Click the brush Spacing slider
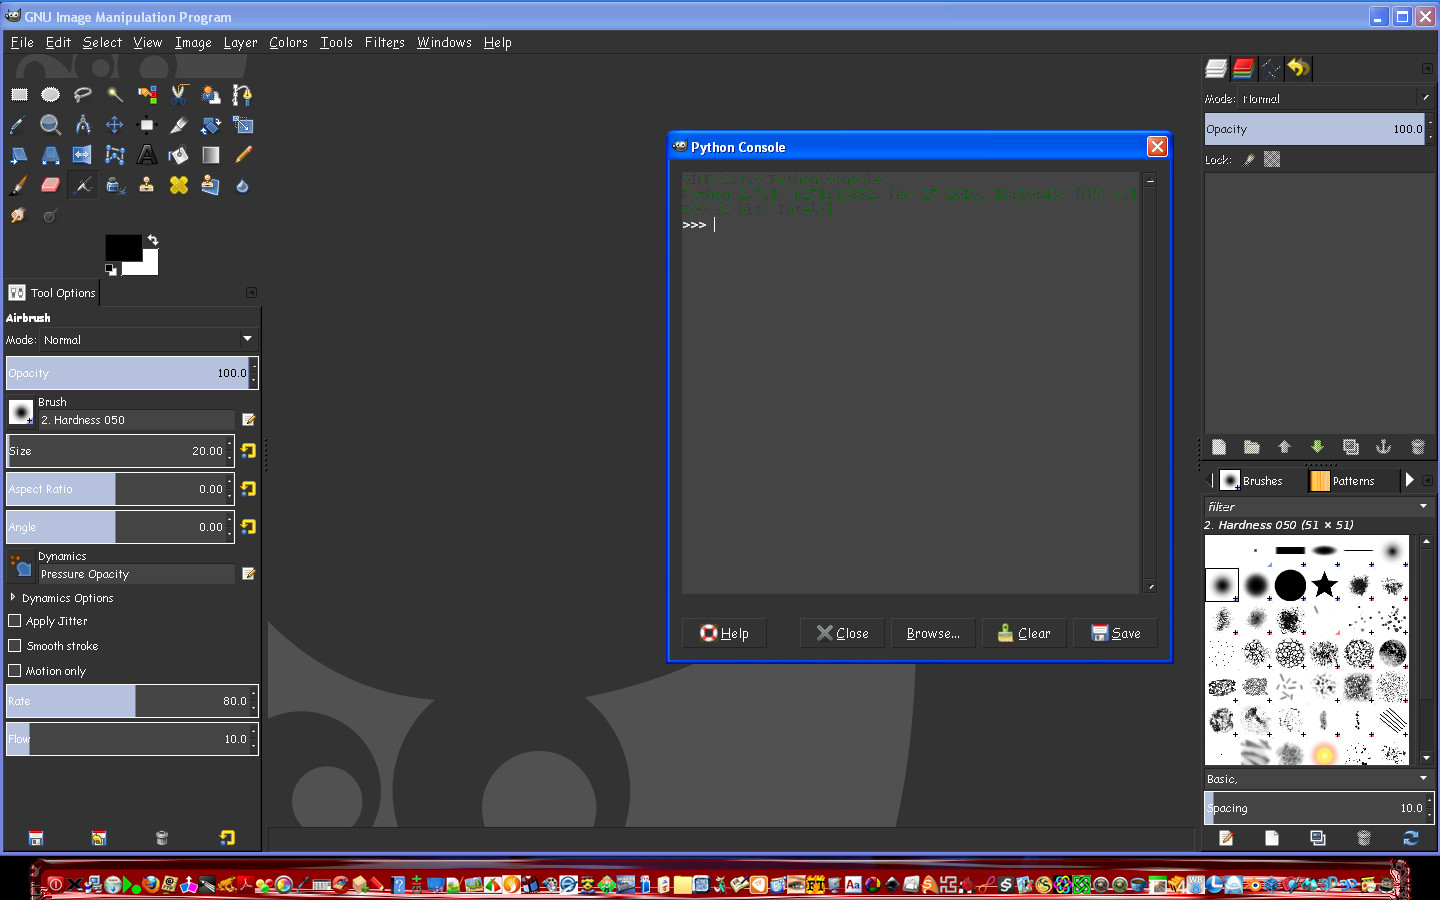The width and height of the screenshot is (1440, 900). point(1319,808)
